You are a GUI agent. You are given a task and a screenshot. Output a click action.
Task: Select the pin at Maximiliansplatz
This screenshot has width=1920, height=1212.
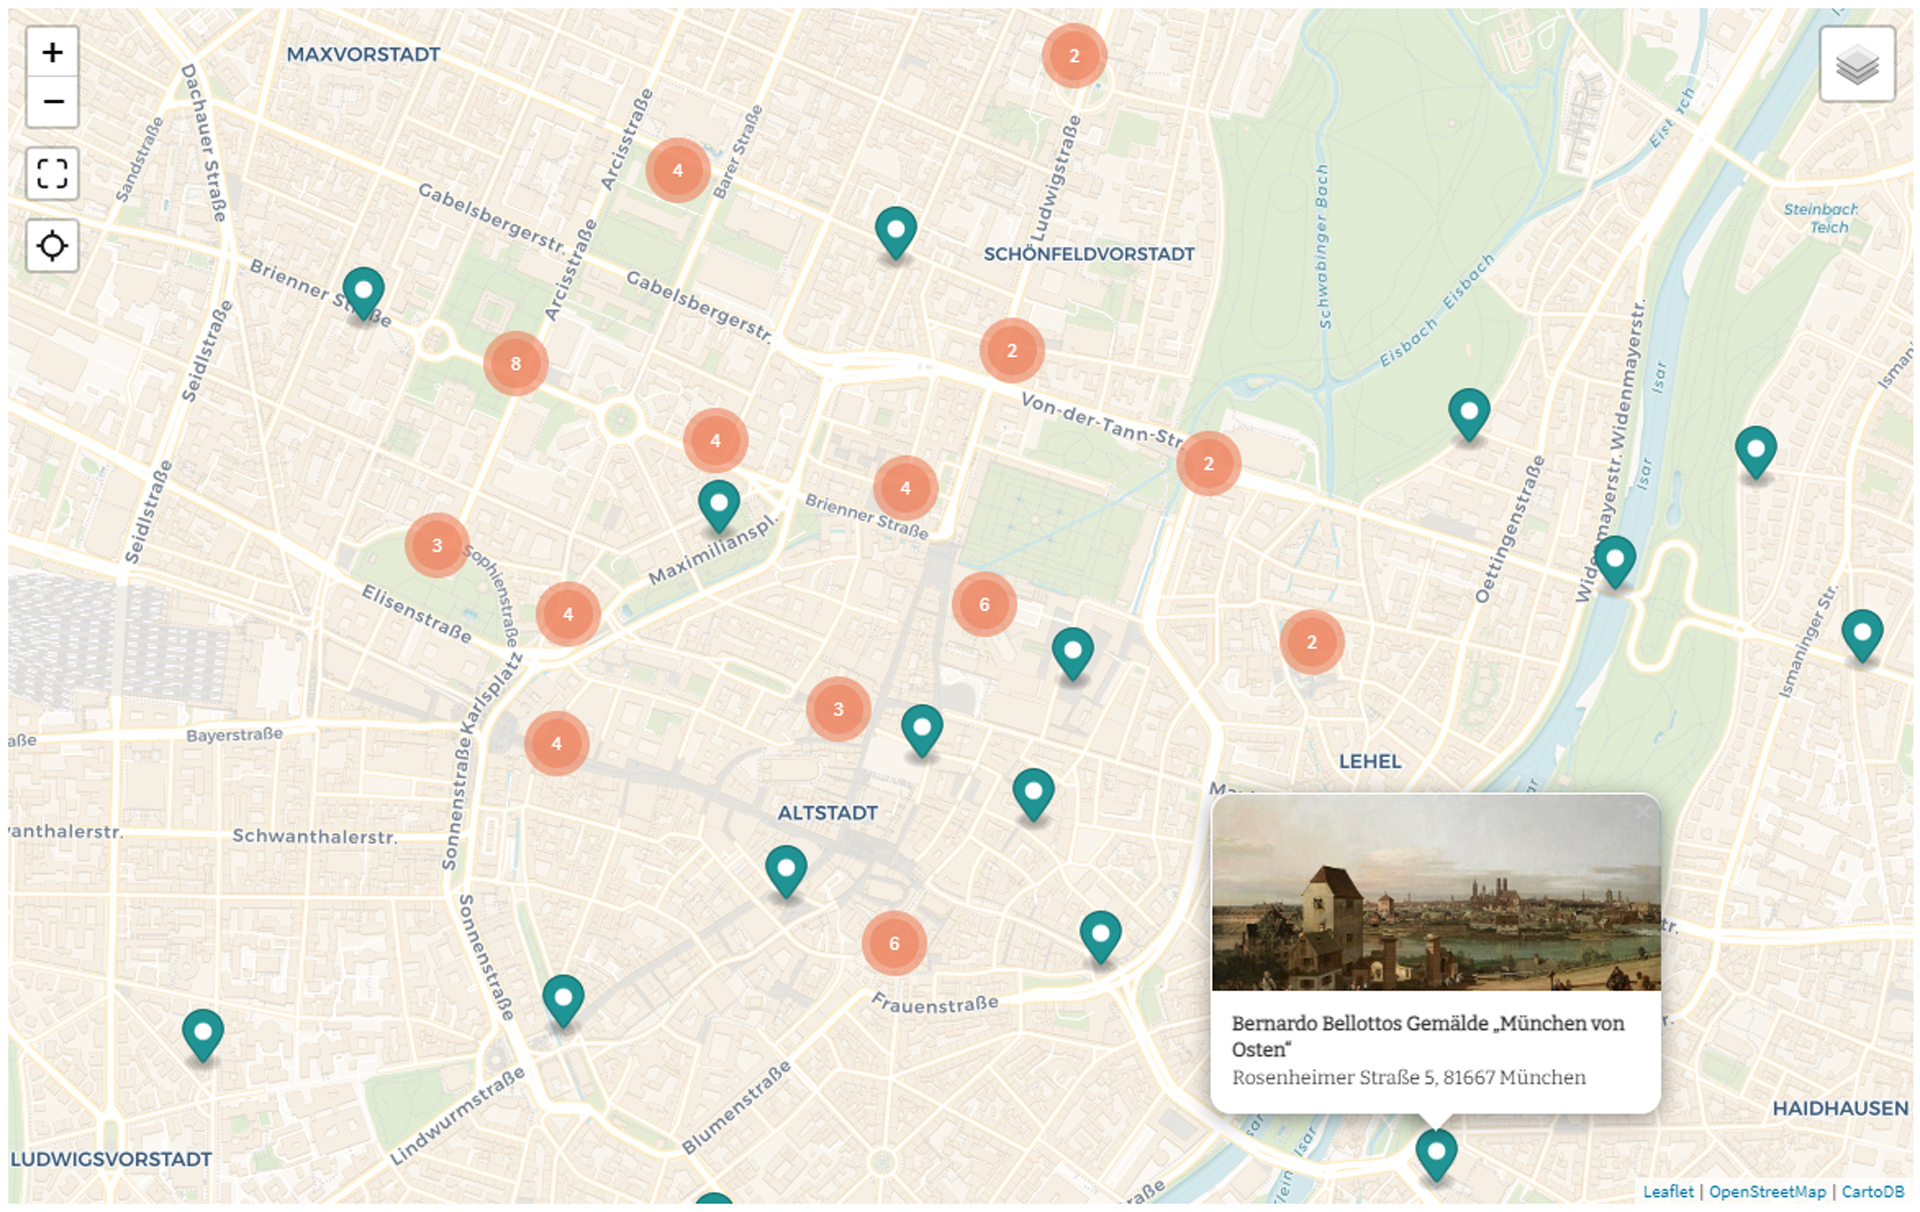click(x=719, y=506)
